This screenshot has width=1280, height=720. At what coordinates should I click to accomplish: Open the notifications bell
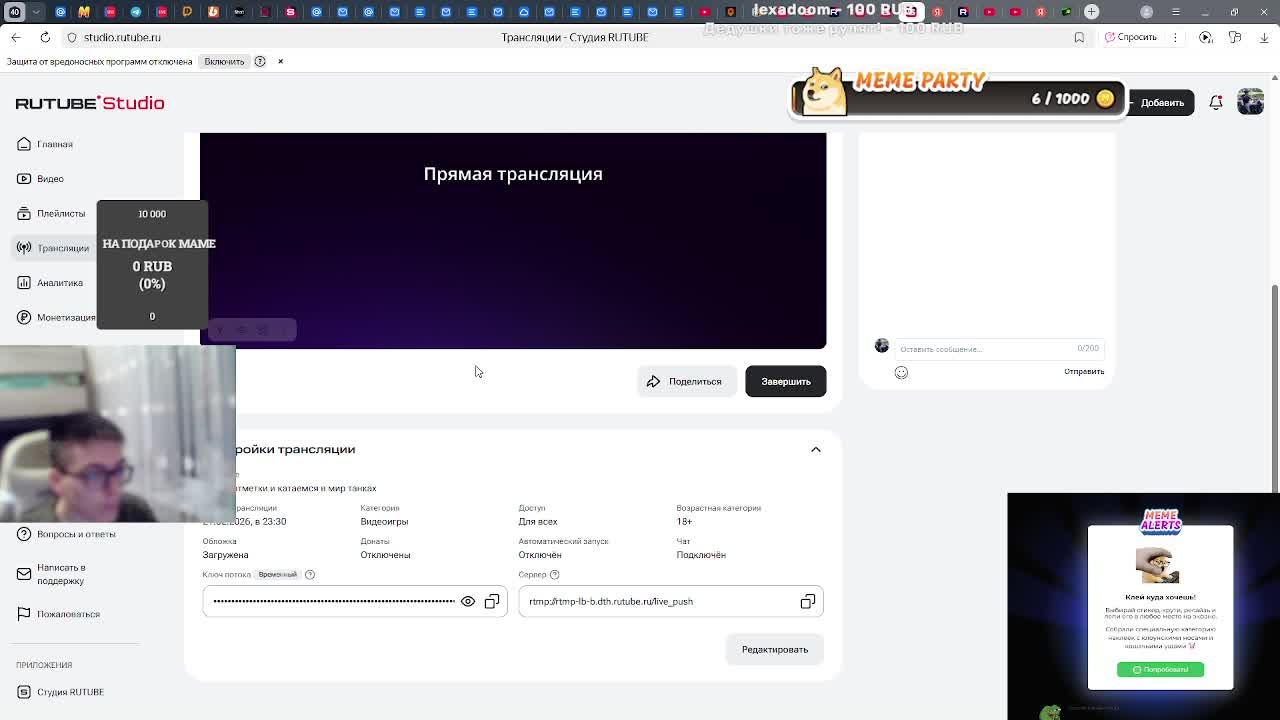tap(1216, 103)
